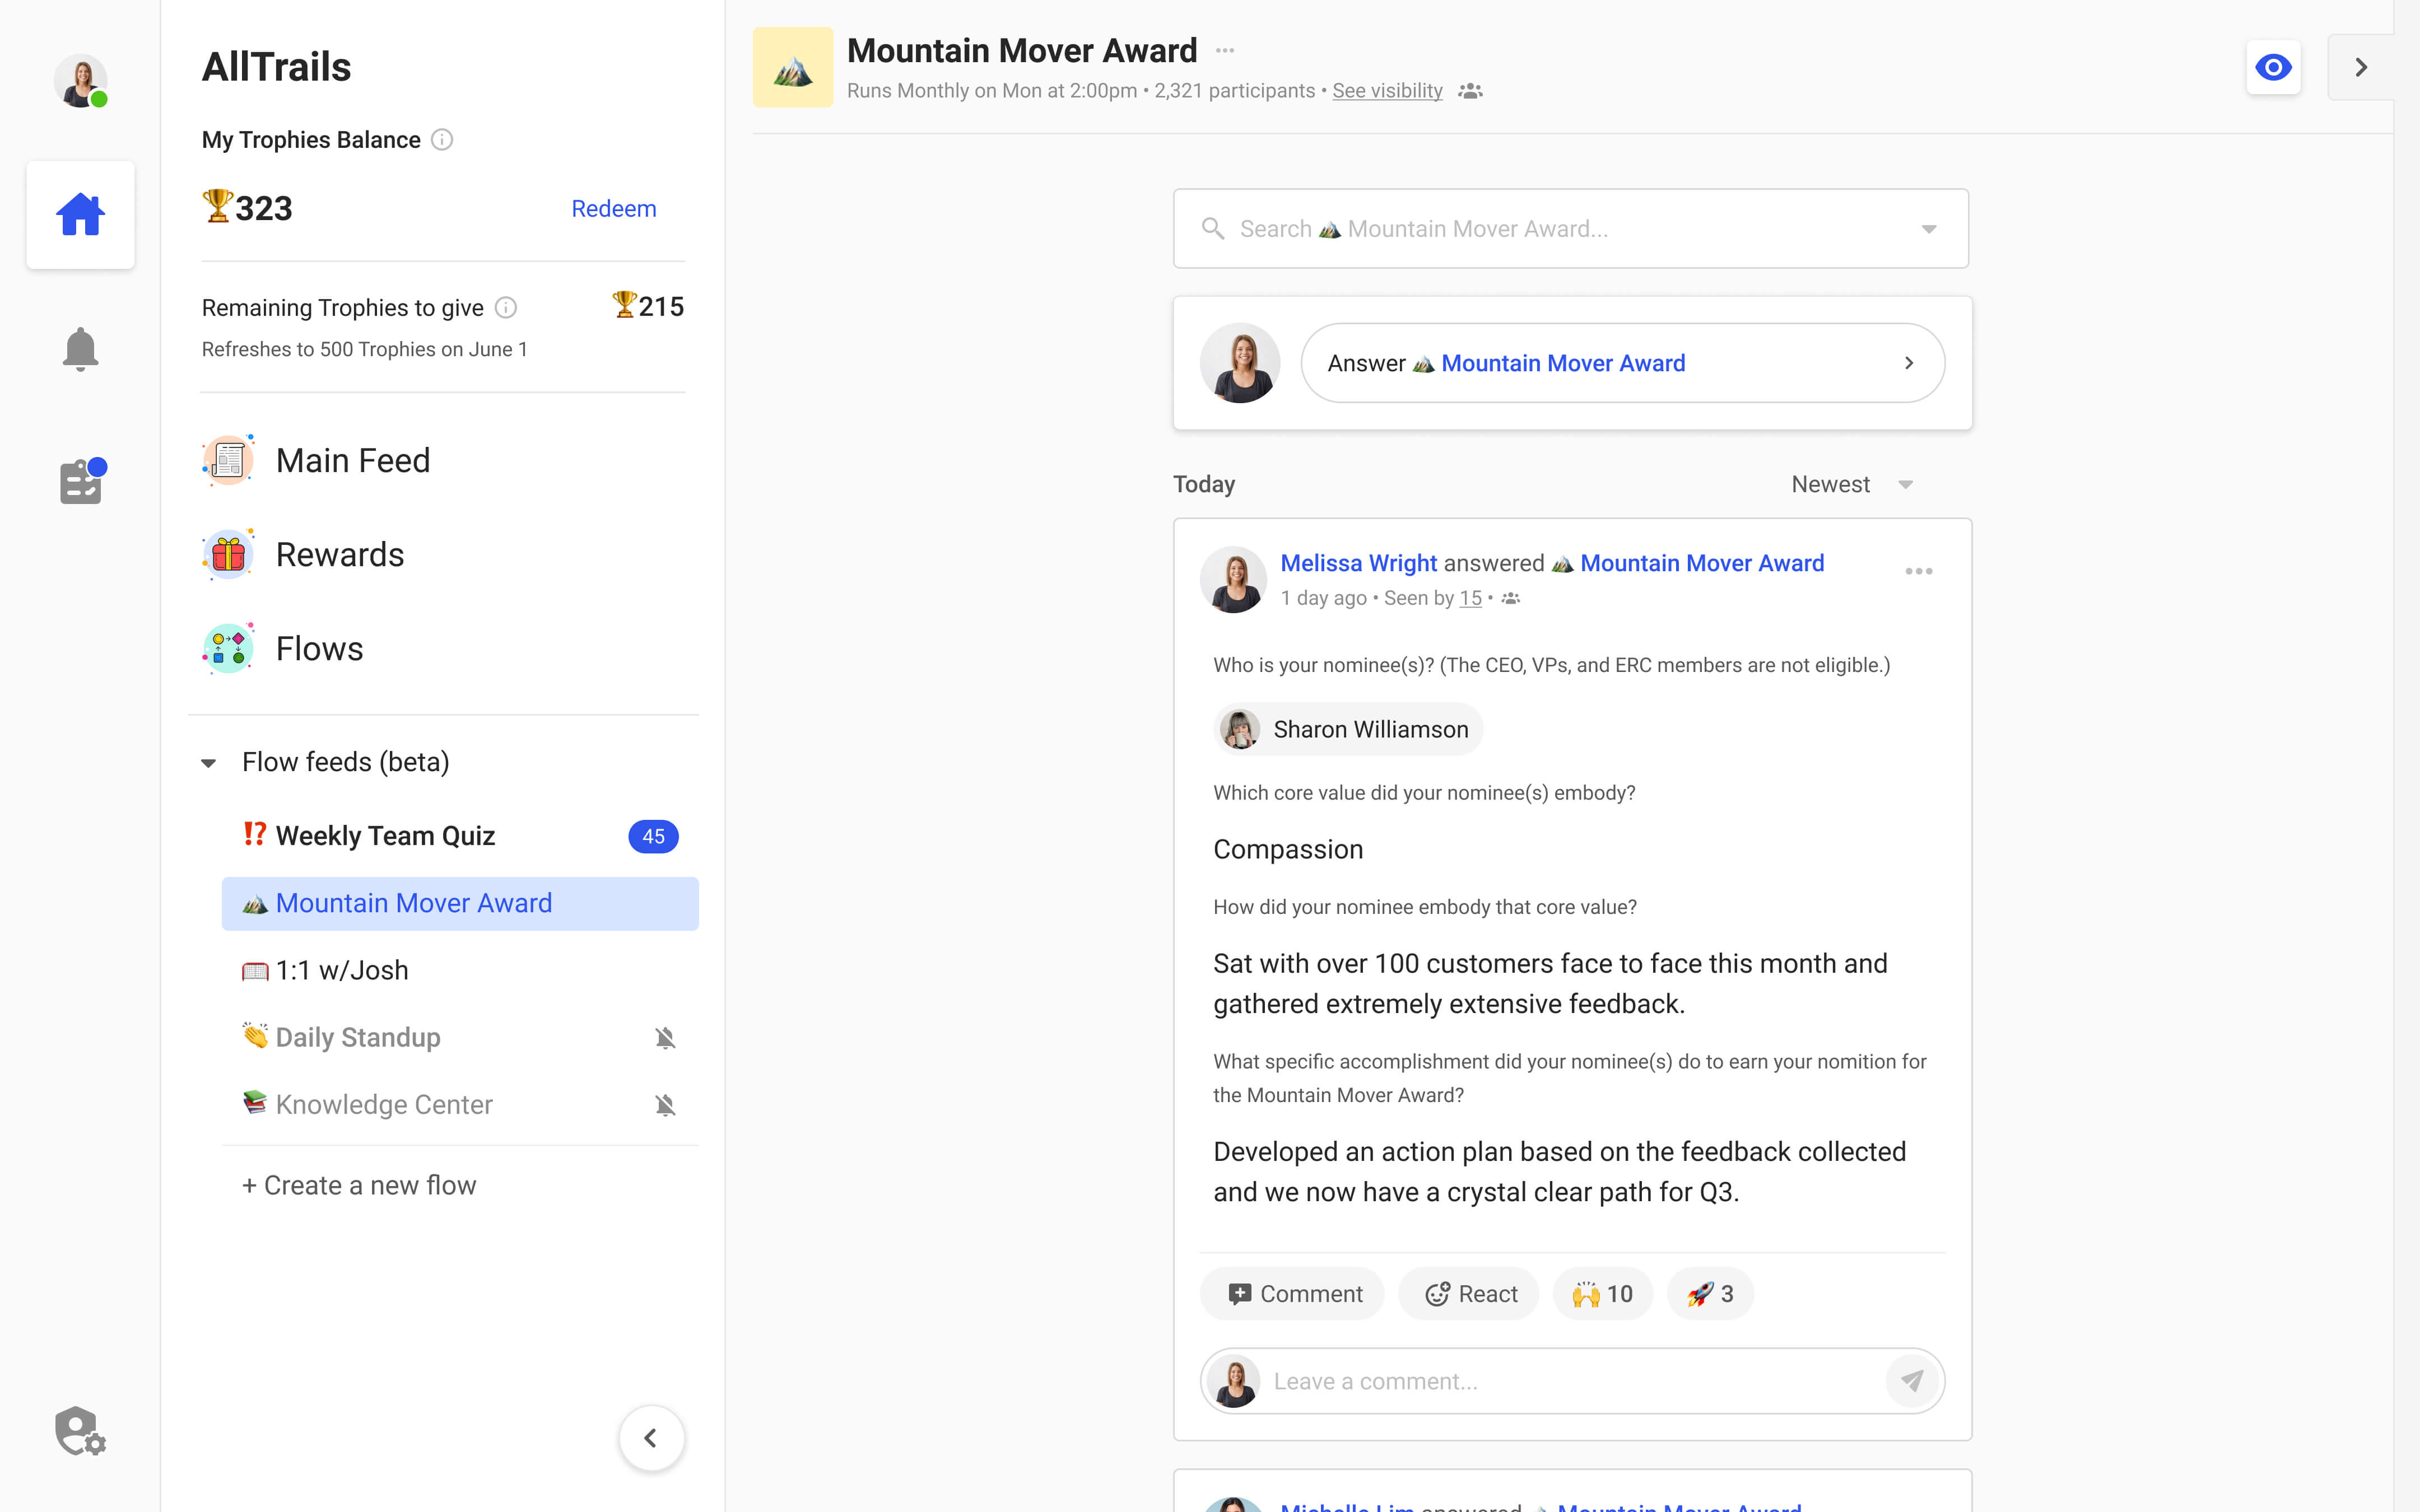Collapse the Flow feeds (beta) section
Image resolution: width=2420 pixels, height=1512 pixels.
click(208, 762)
